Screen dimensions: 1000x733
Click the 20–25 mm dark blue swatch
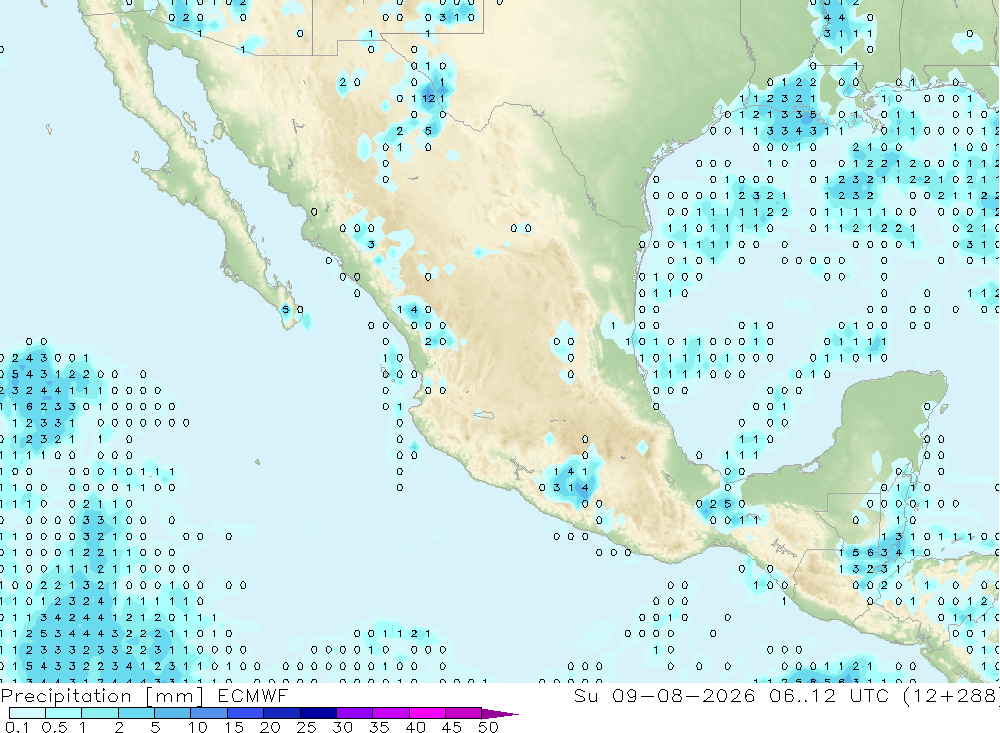click(x=282, y=713)
